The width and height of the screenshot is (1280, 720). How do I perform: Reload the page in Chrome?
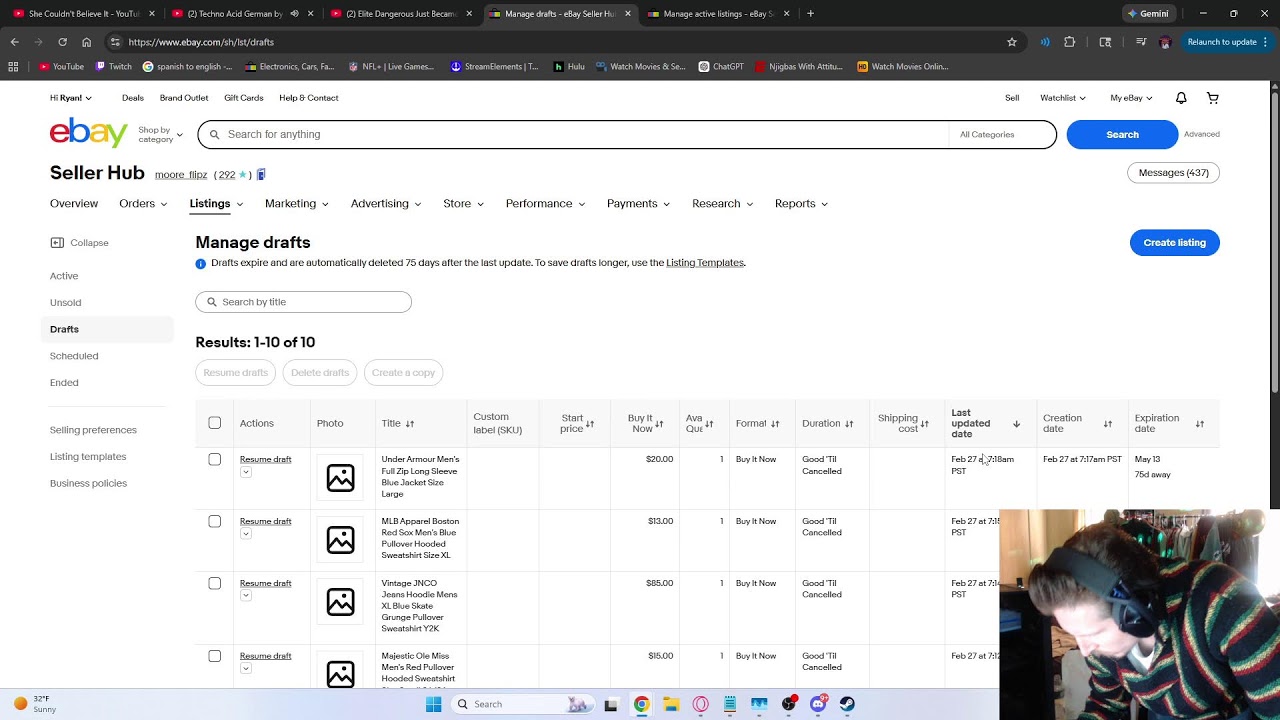[62, 42]
